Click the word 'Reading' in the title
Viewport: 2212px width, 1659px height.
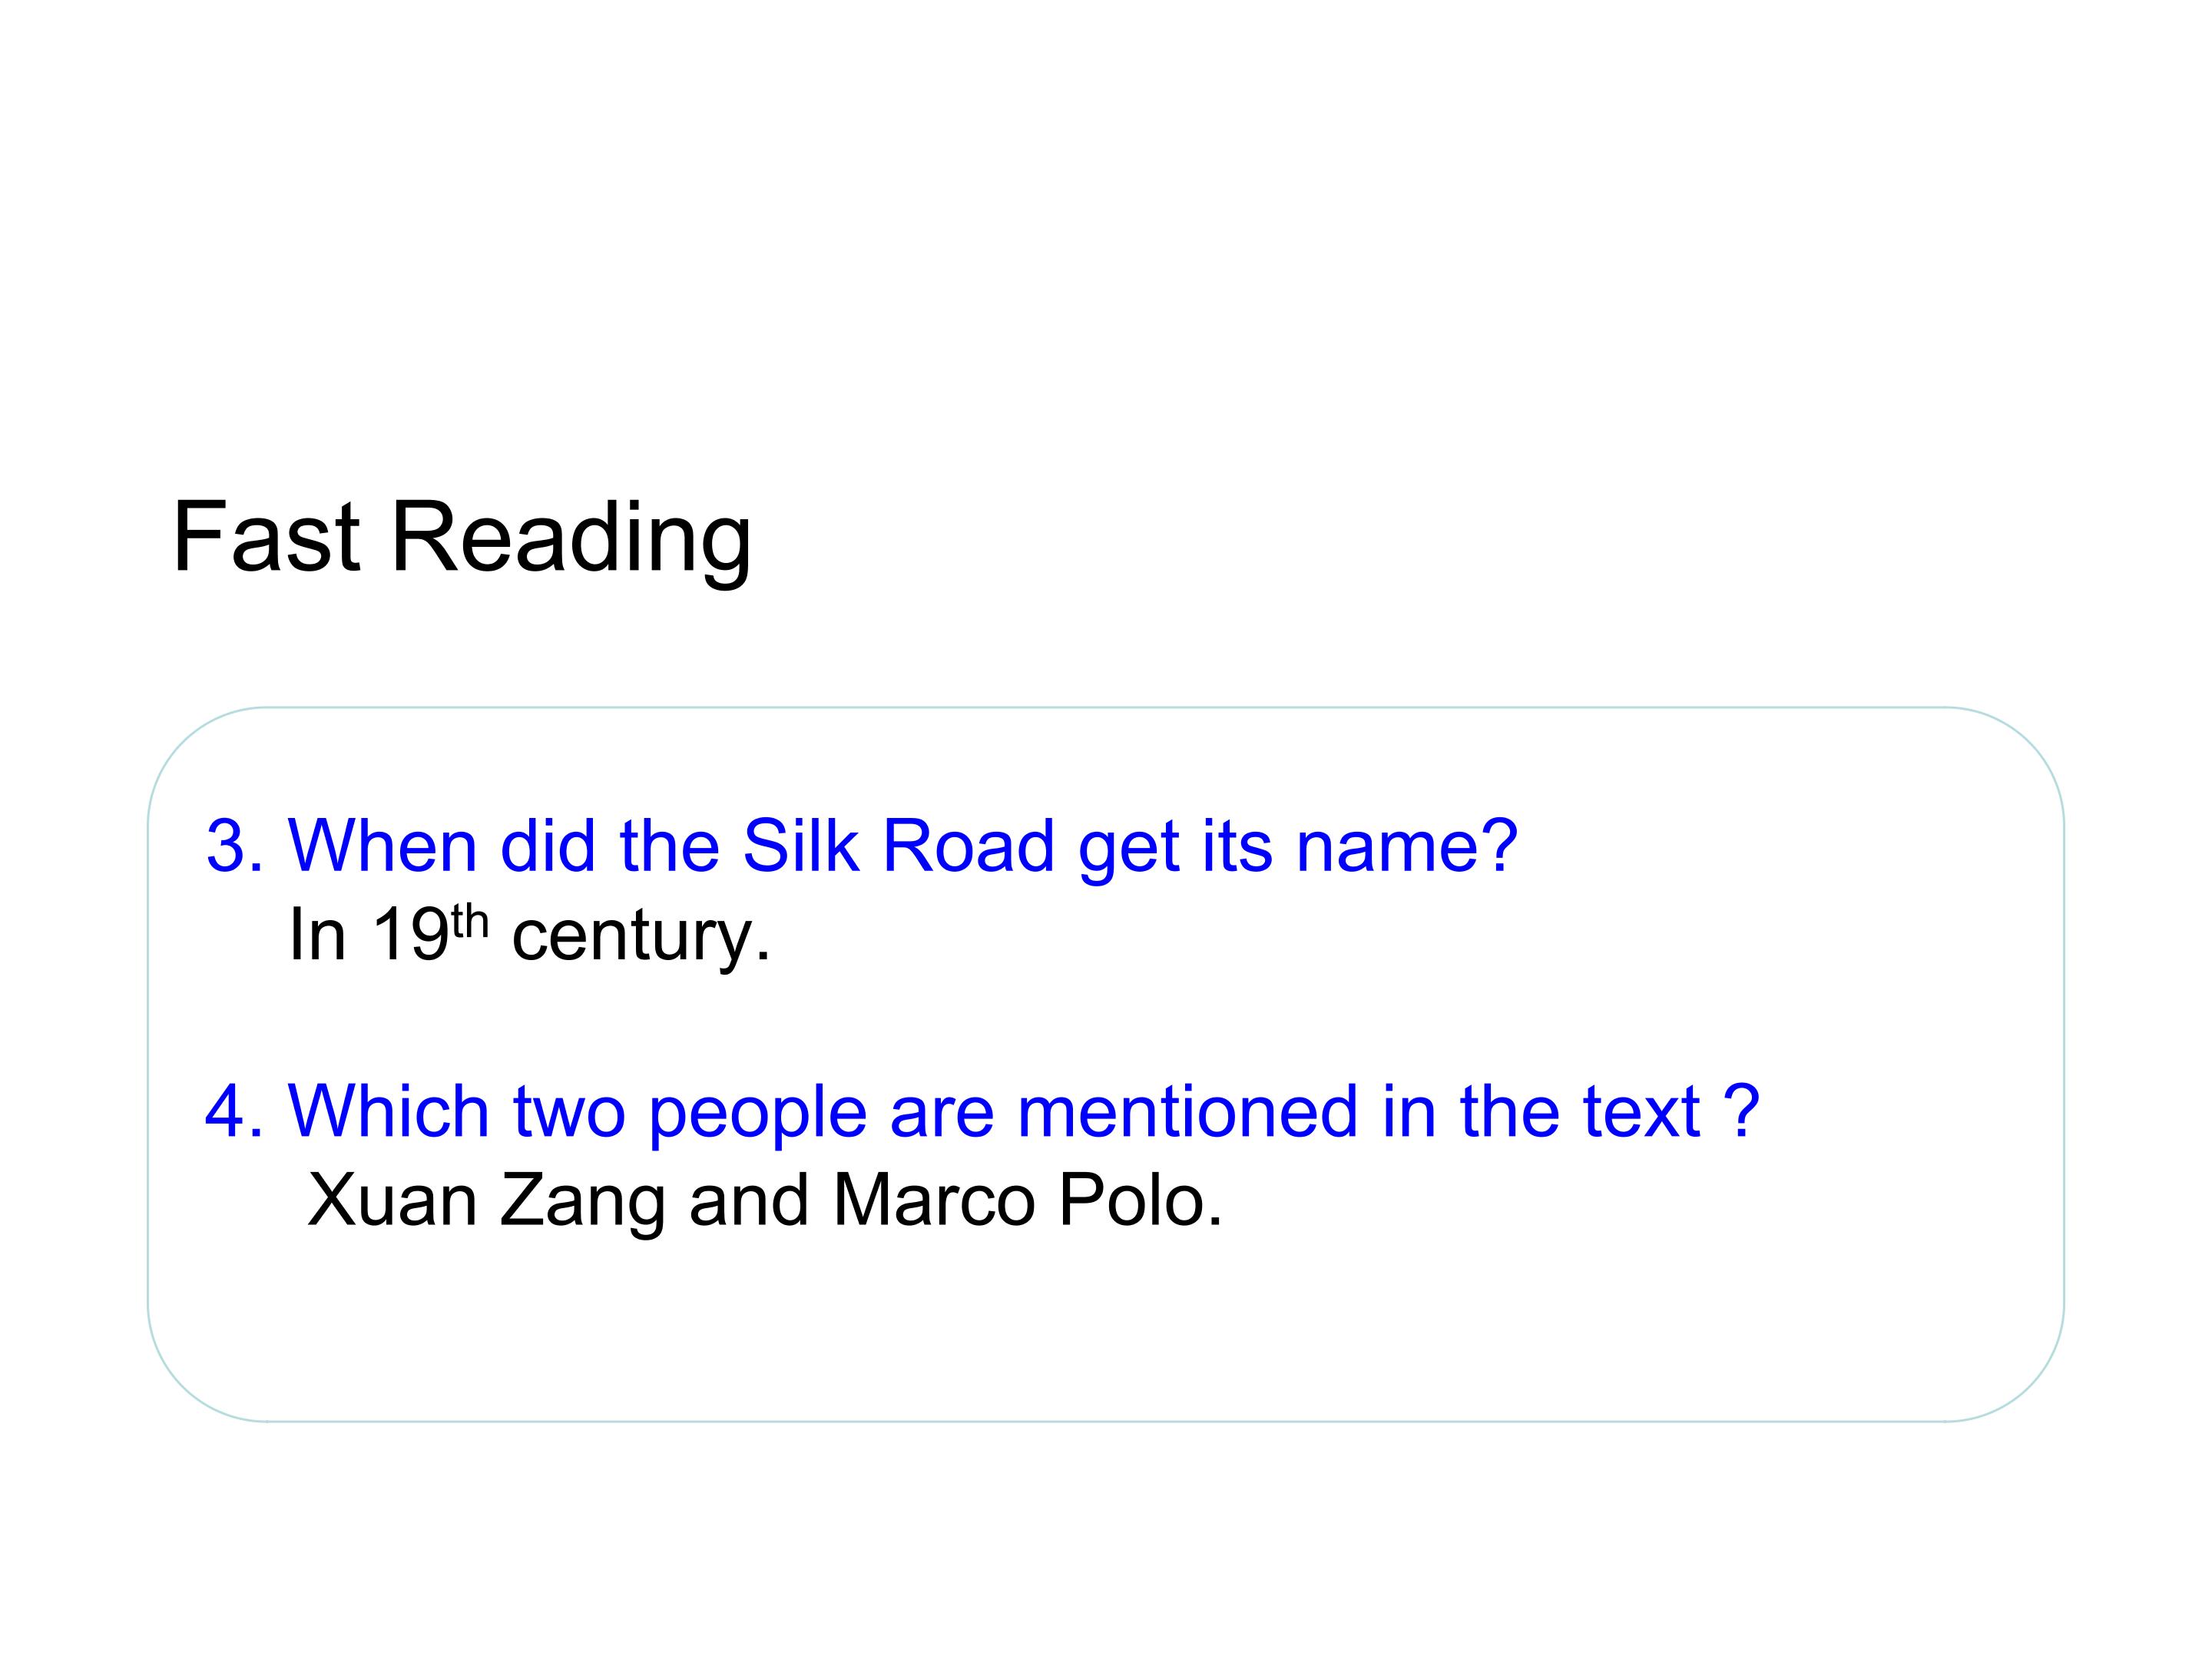tap(570, 539)
